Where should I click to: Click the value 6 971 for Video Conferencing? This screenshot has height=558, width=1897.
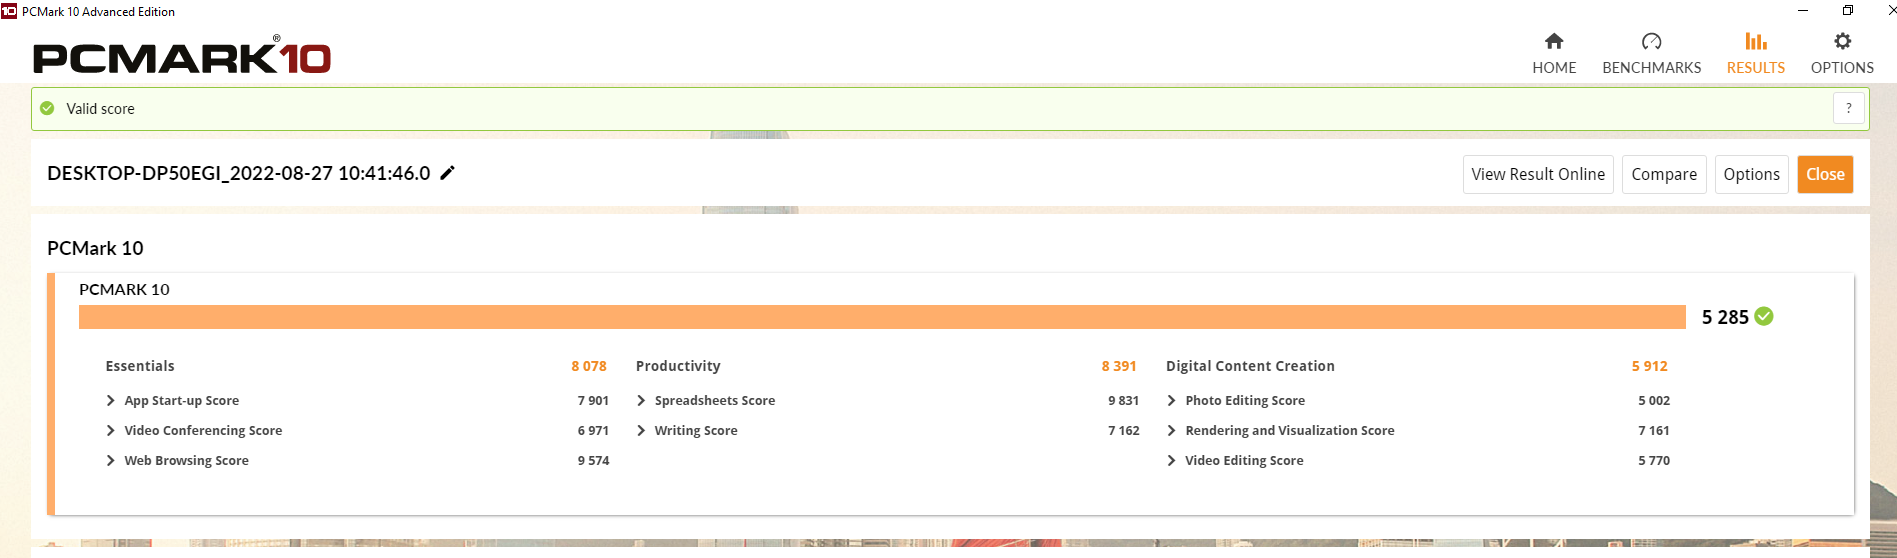(593, 430)
